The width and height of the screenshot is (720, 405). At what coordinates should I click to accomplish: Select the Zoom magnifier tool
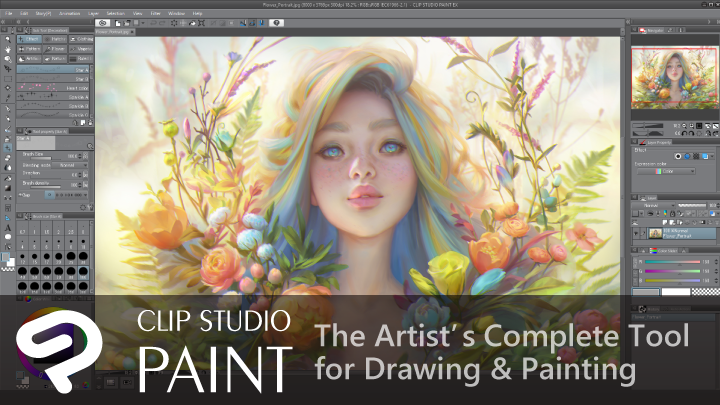tap(7, 40)
